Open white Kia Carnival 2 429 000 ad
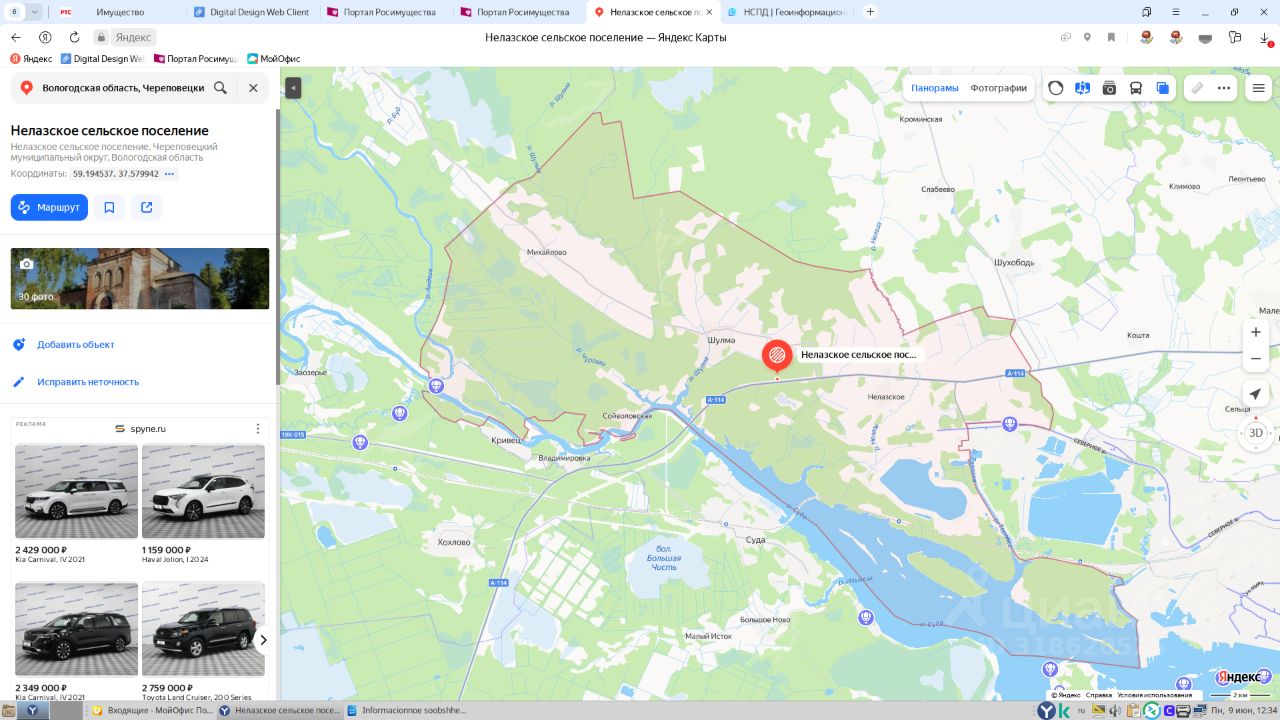 tap(76, 492)
